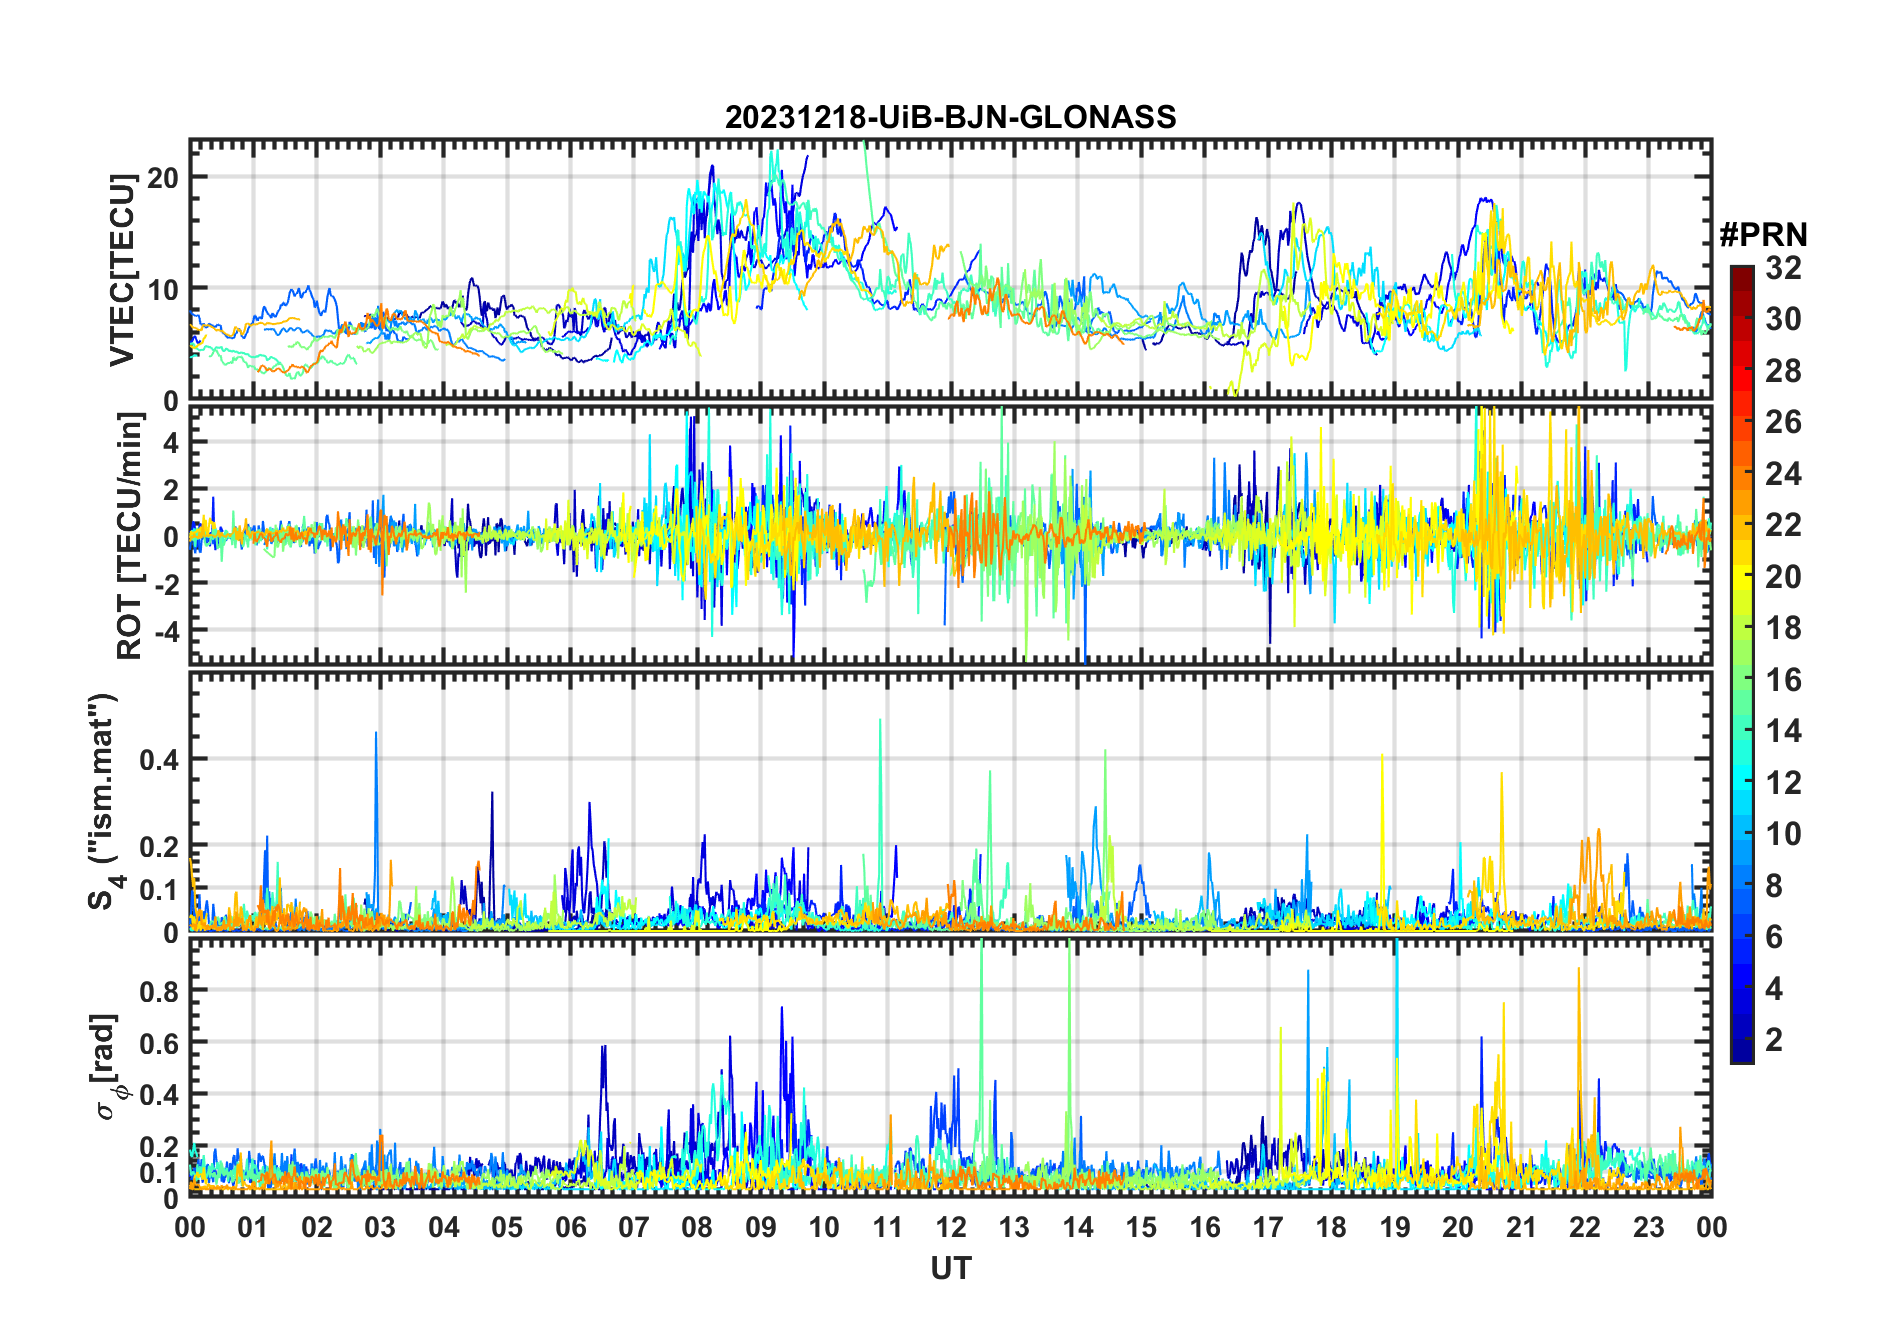Click x-axis tick label 08

tap(697, 1227)
